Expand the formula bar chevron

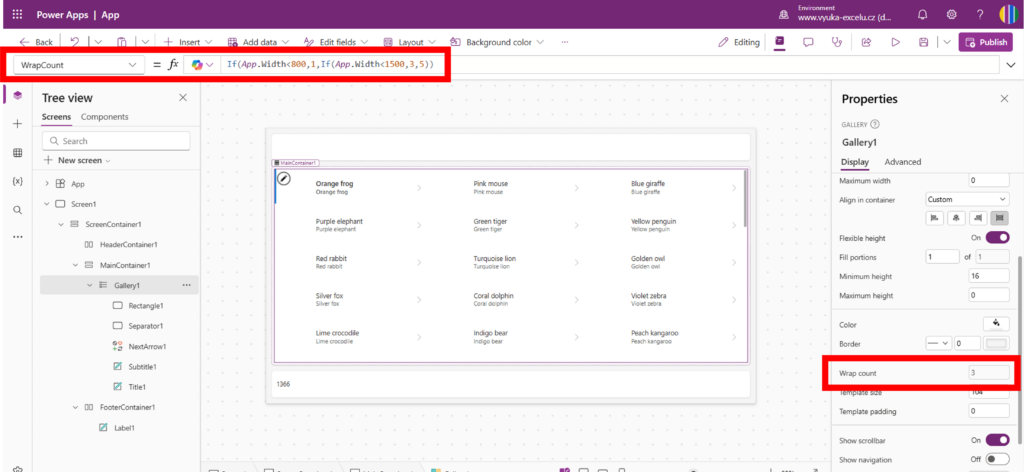point(1013,65)
